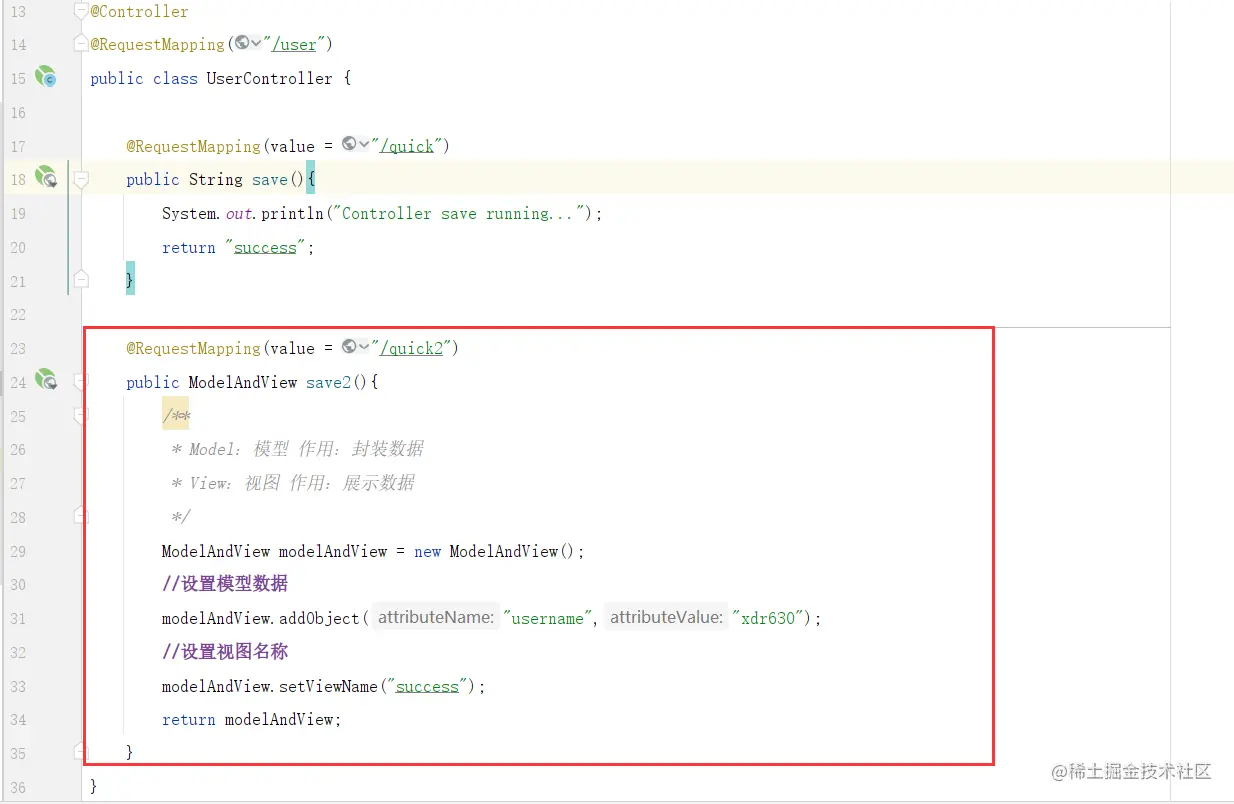
Task: Click the comment //设置模型数据
Action: [x=225, y=584]
